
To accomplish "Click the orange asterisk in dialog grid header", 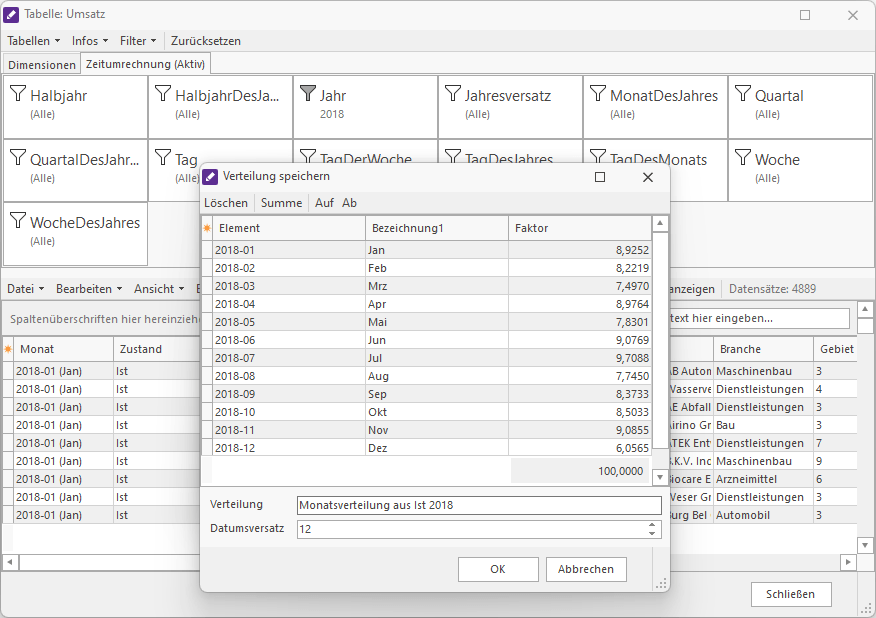I will tap(207, 229).
